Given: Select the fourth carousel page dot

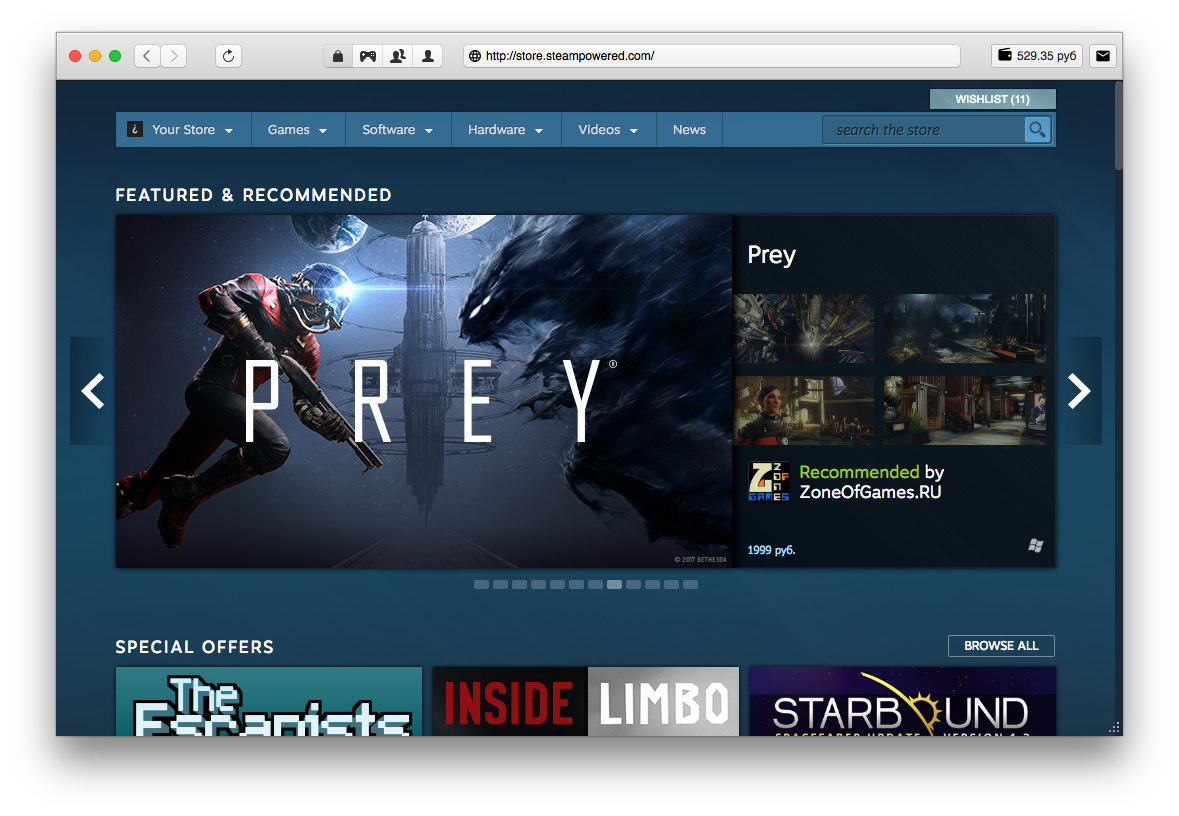Looking at the screenshot, I should tap(538, 584).
